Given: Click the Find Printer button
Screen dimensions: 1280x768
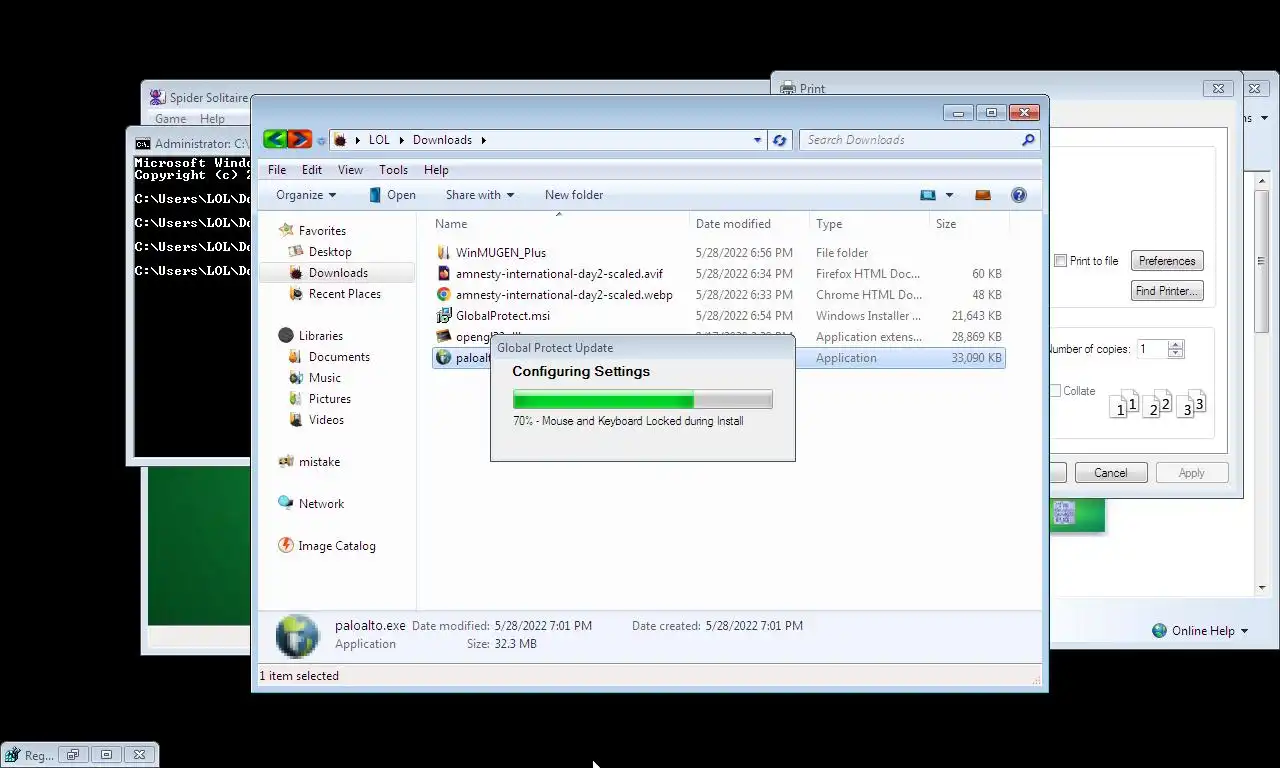Looking at the screenshot, I should (x=1167, y=291).
